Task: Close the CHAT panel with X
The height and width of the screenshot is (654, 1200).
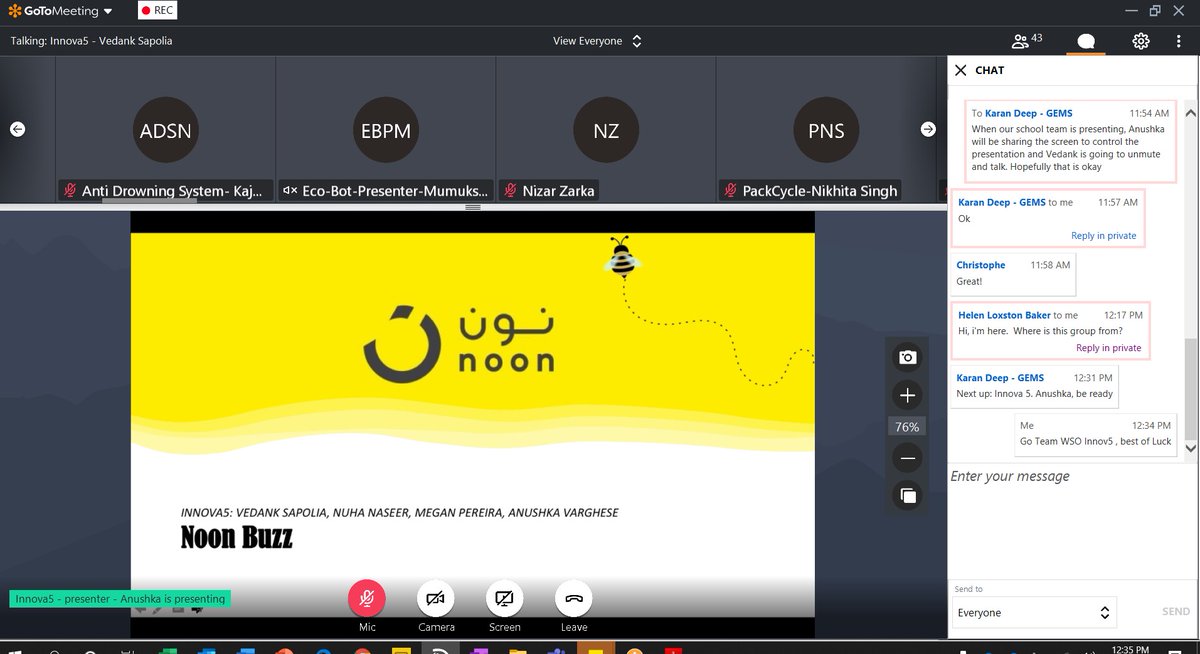Action: tap(961, 70)
